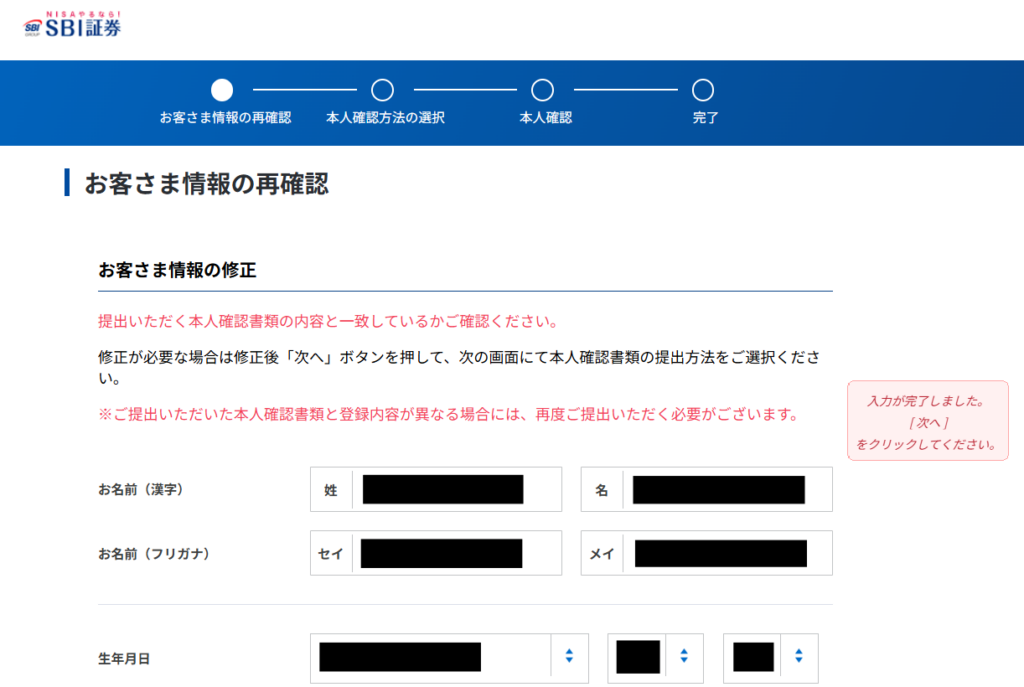Click the お名前（フリガナ） field label
This screenshot has height=687, width=1024.
(153, 553)
